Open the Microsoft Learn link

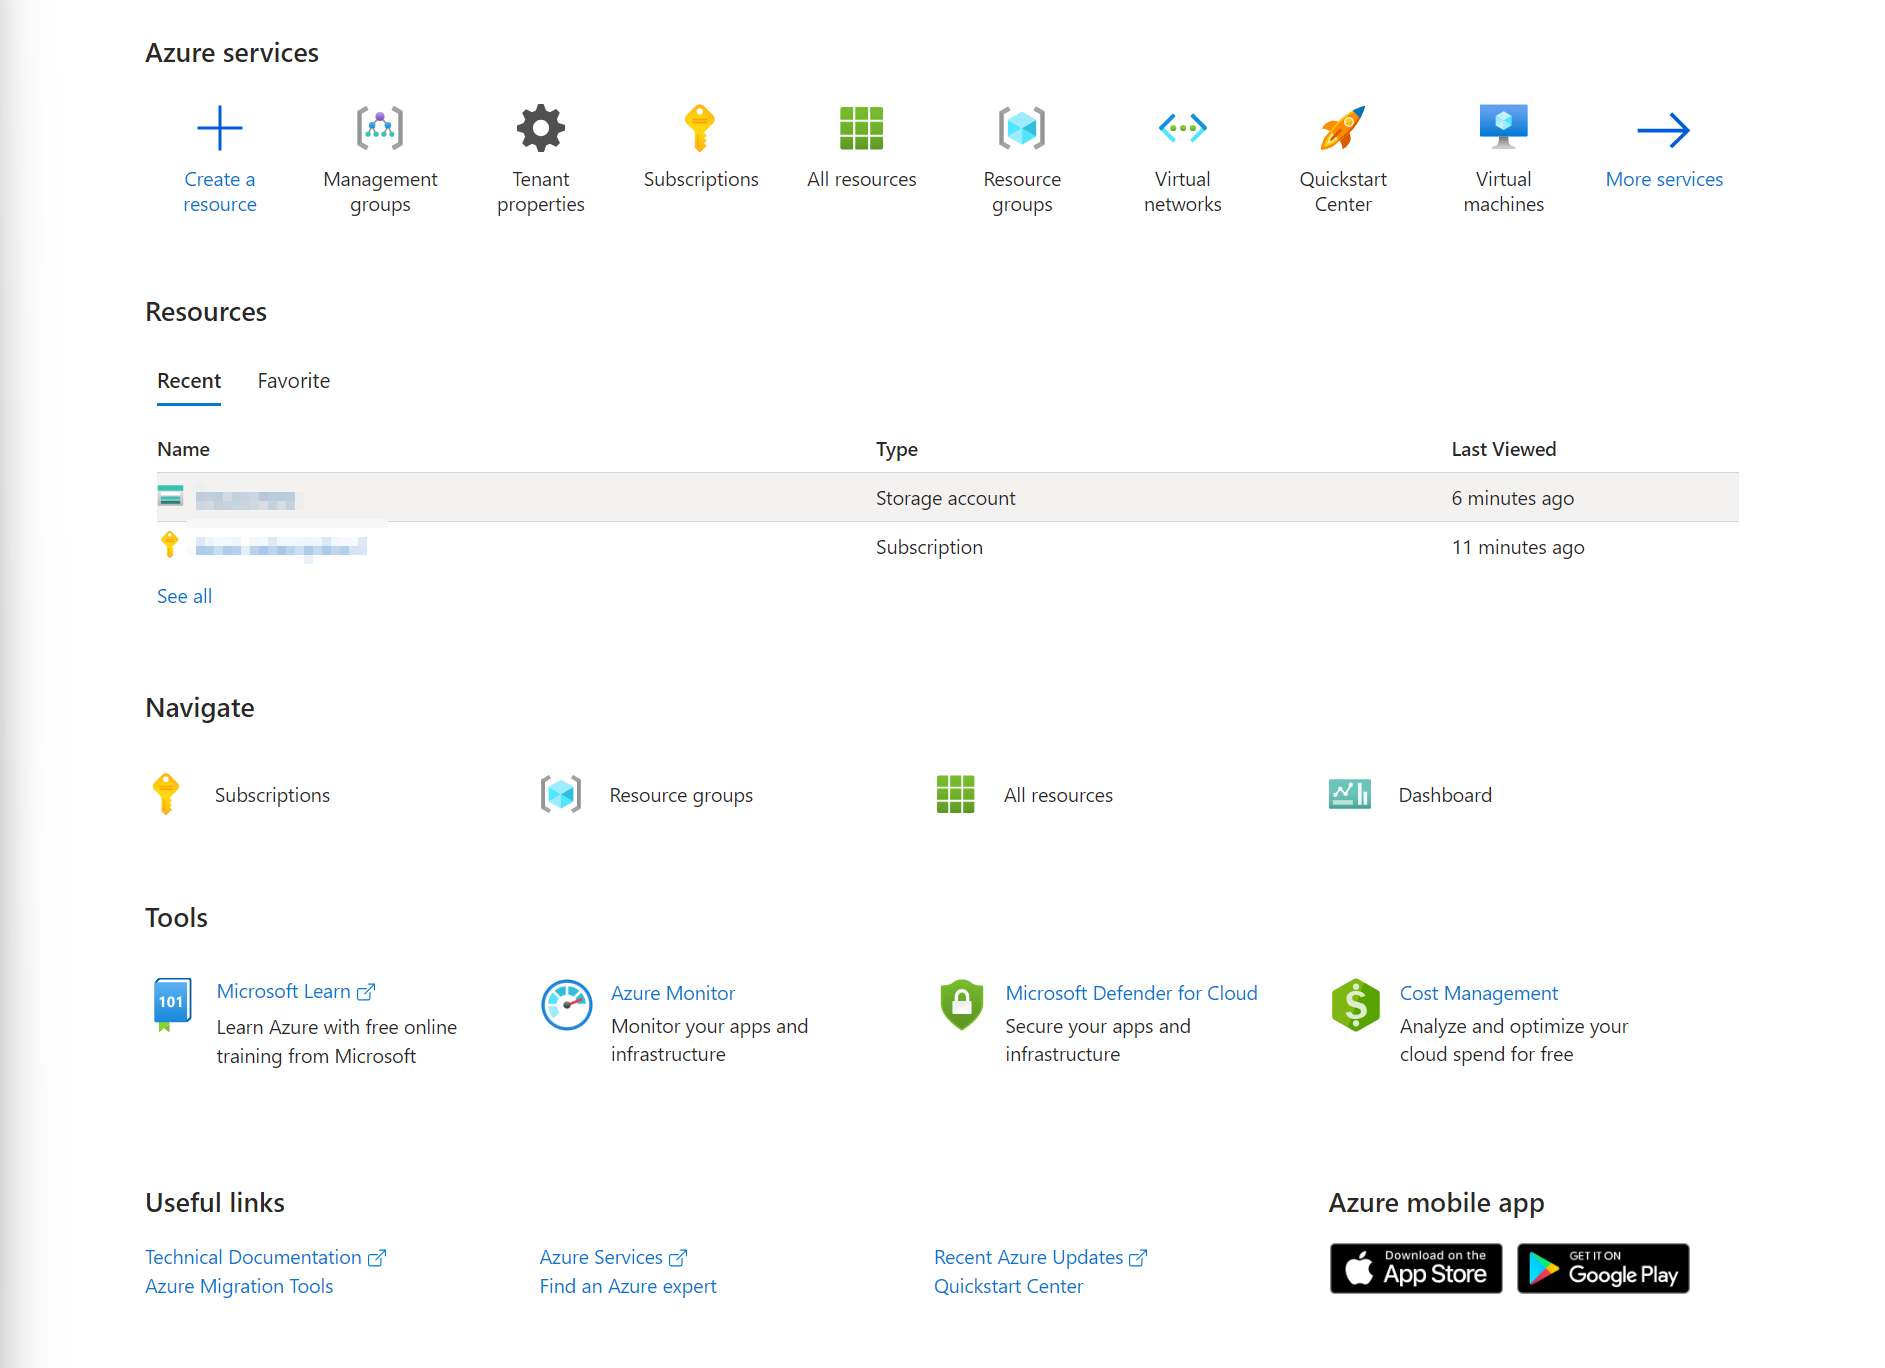tap(284, 991)
